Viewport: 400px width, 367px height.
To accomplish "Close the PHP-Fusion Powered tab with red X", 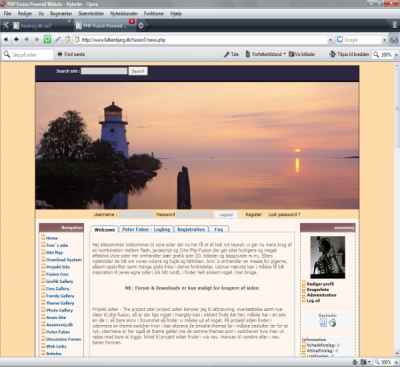I will (132, 22).
